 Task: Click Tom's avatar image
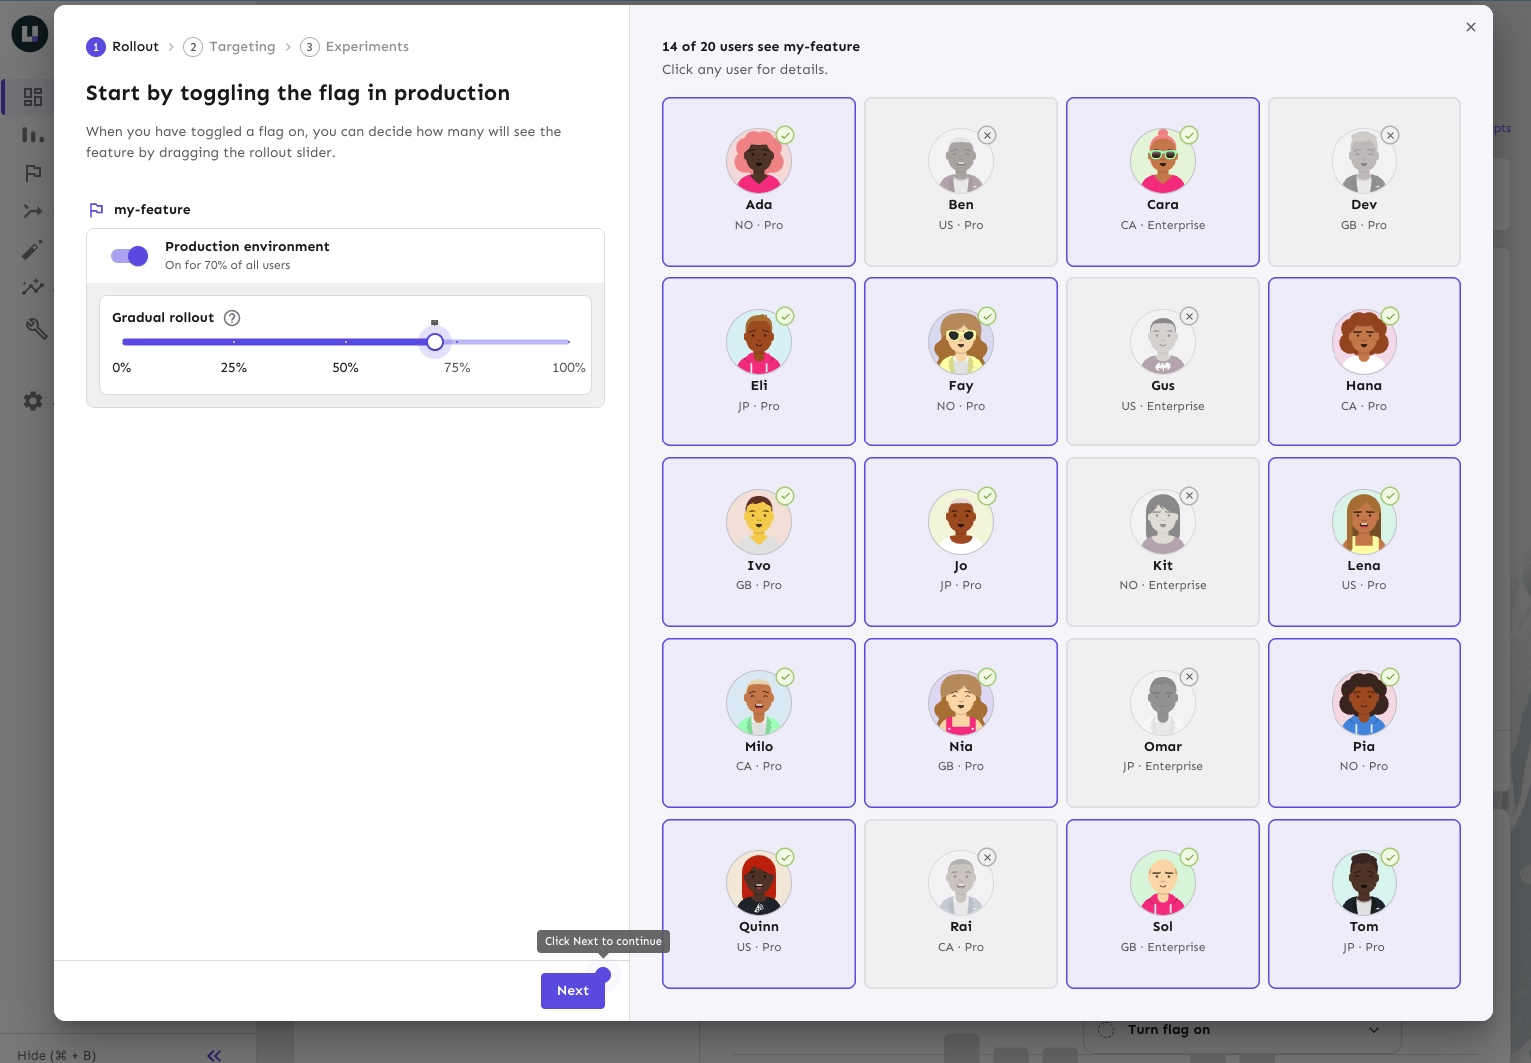click(1364, 883)
